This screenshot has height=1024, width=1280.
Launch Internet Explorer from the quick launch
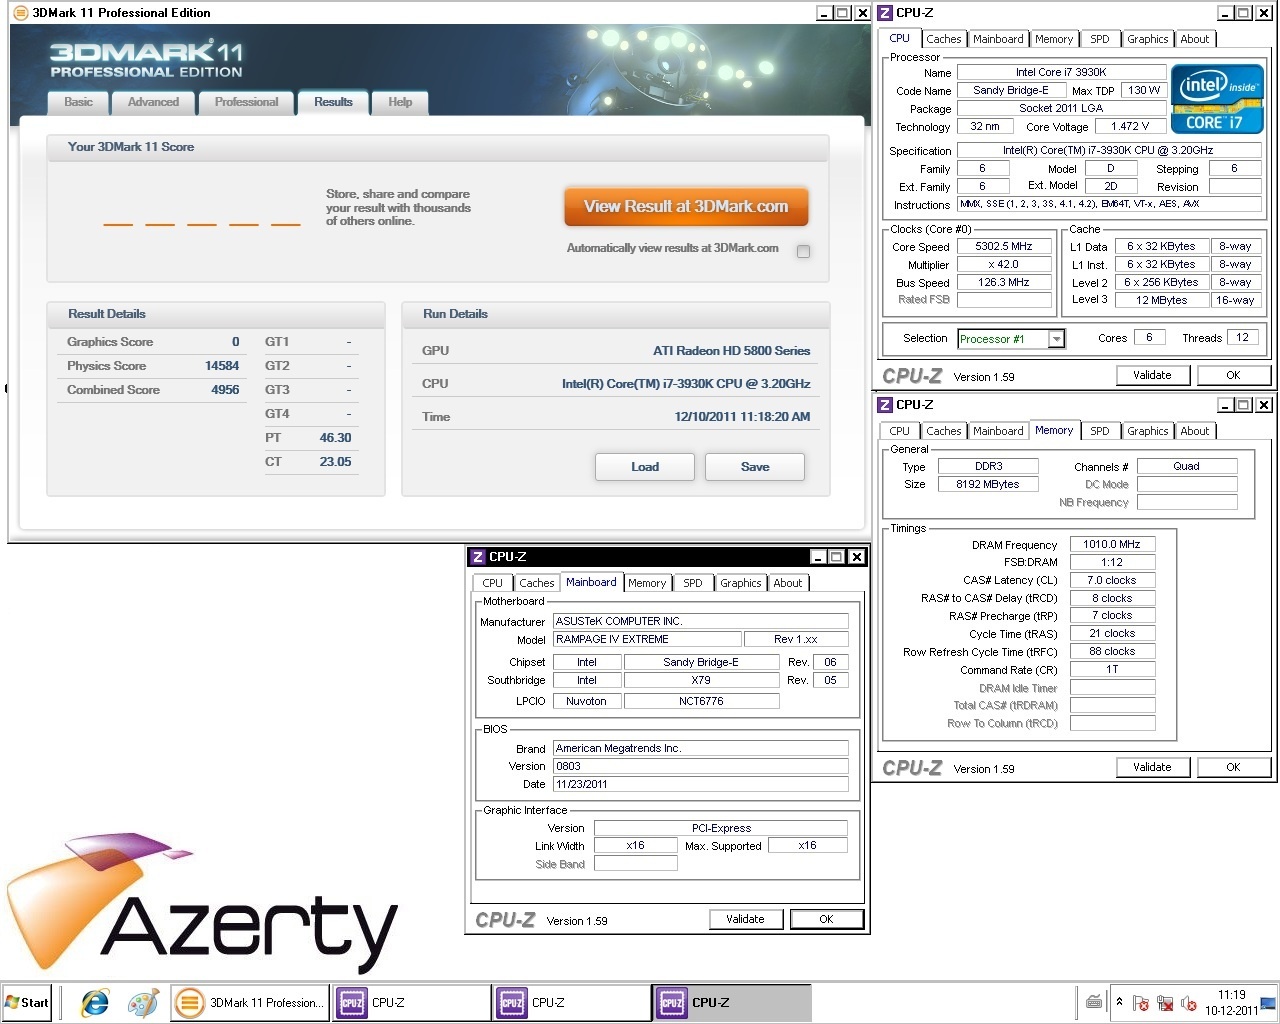tap(95, 1002)
